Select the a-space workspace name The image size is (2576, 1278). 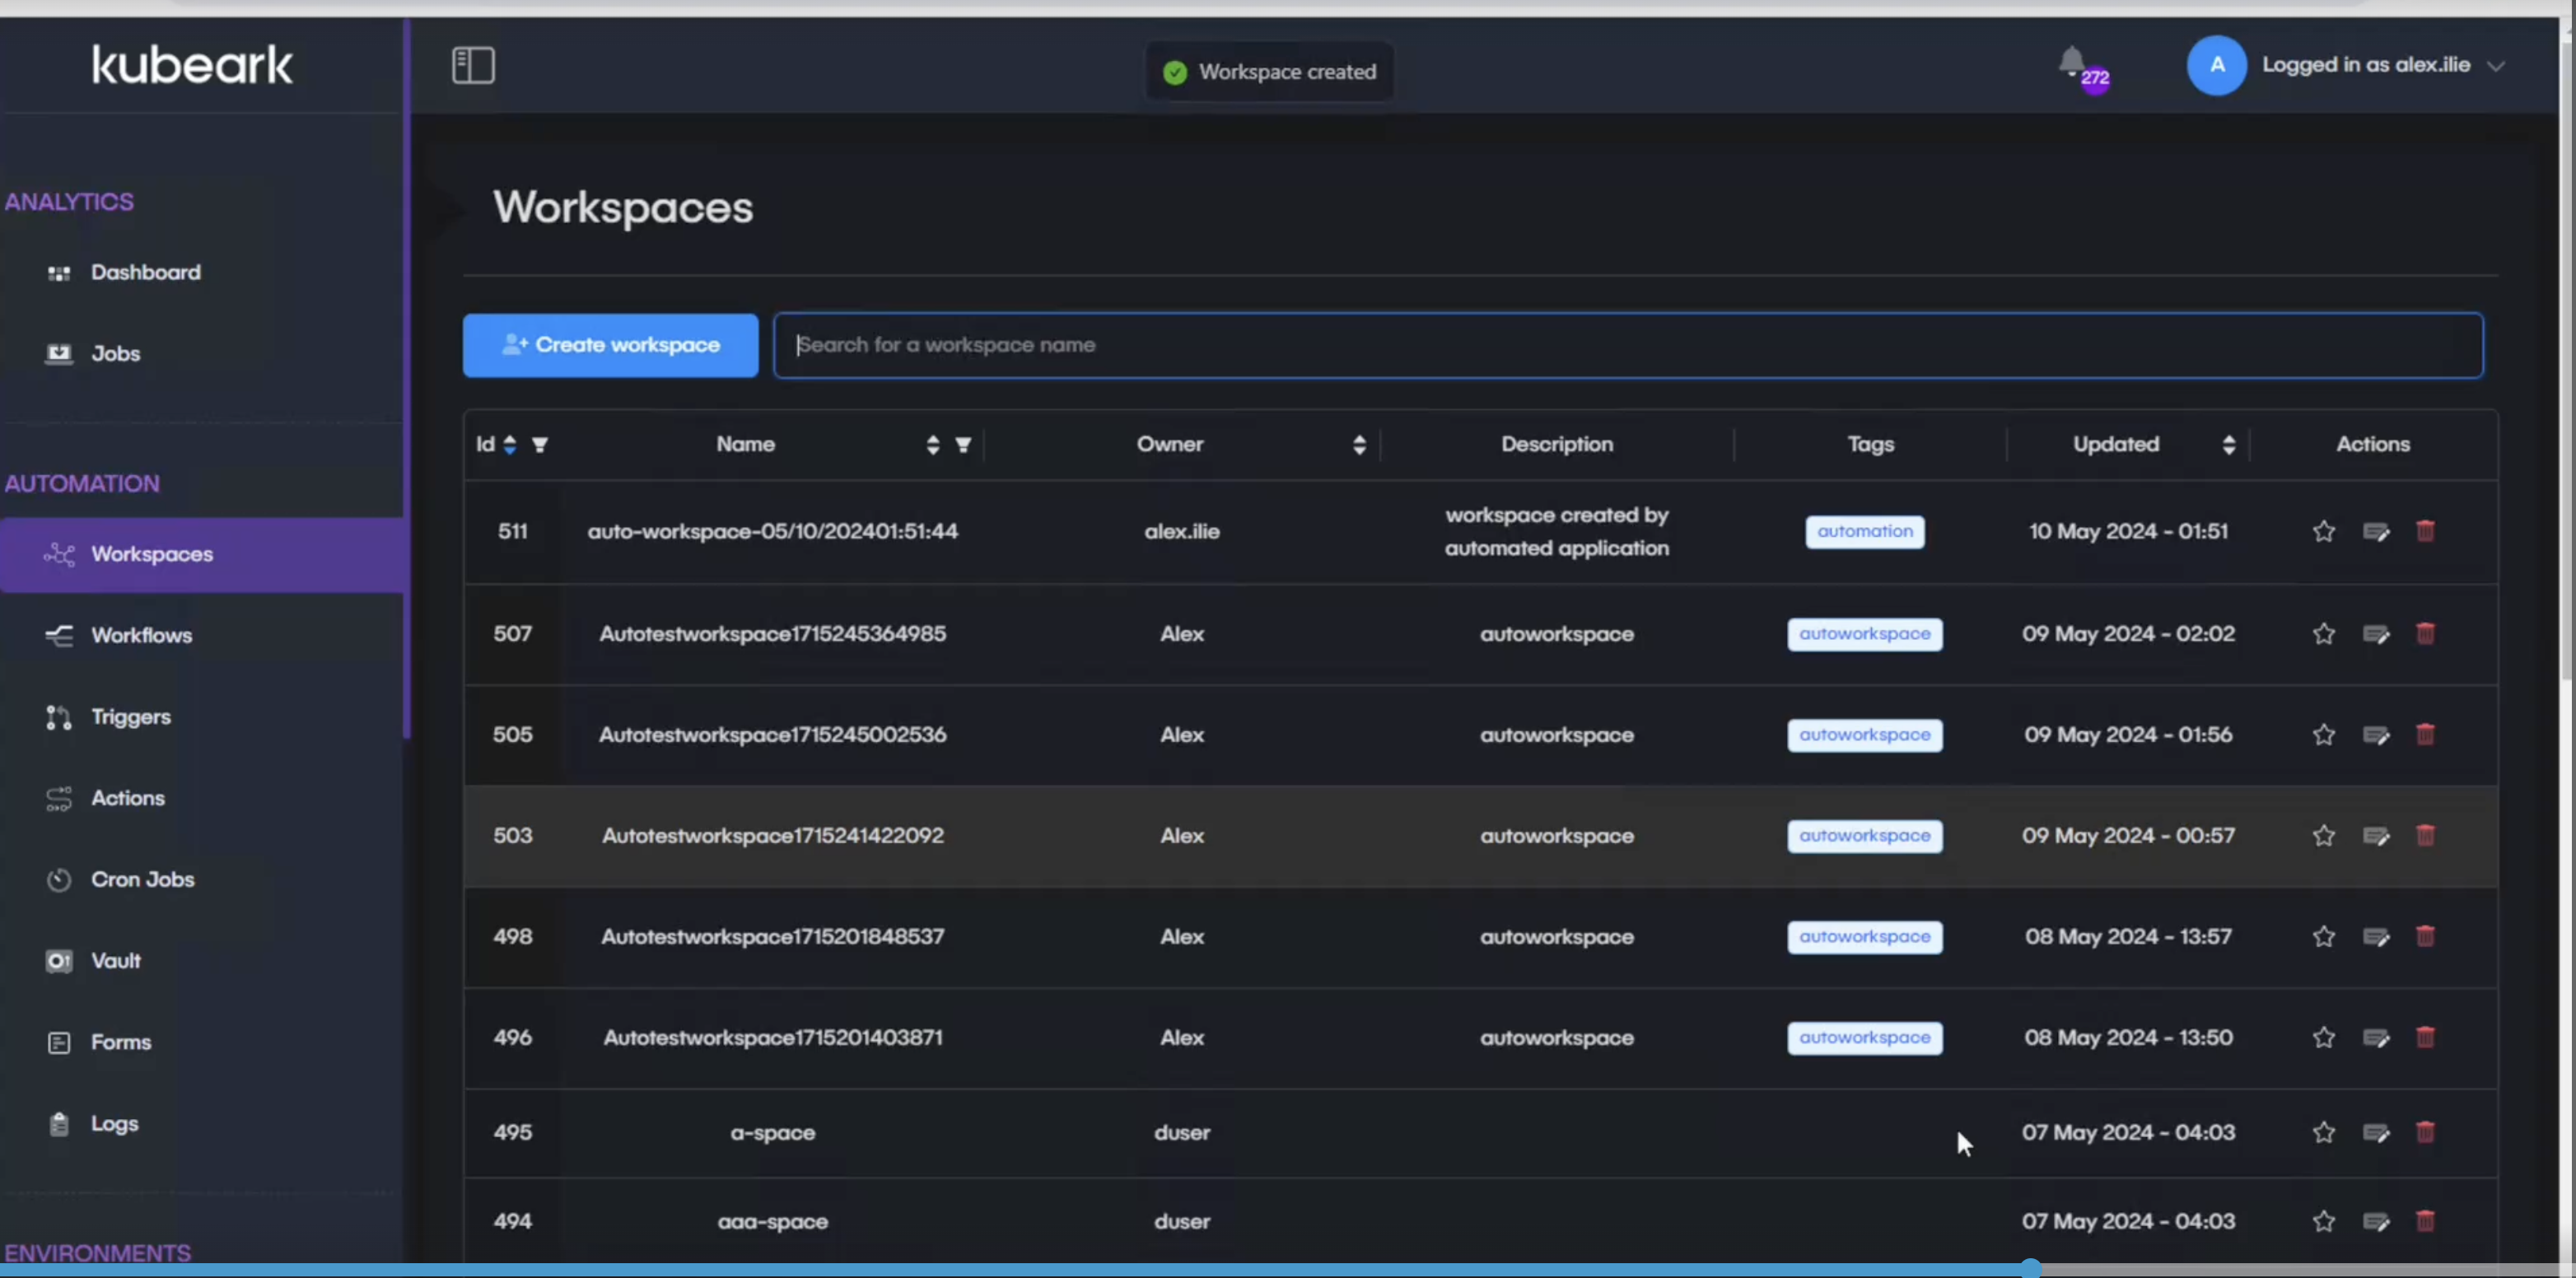click(772, 1133)
